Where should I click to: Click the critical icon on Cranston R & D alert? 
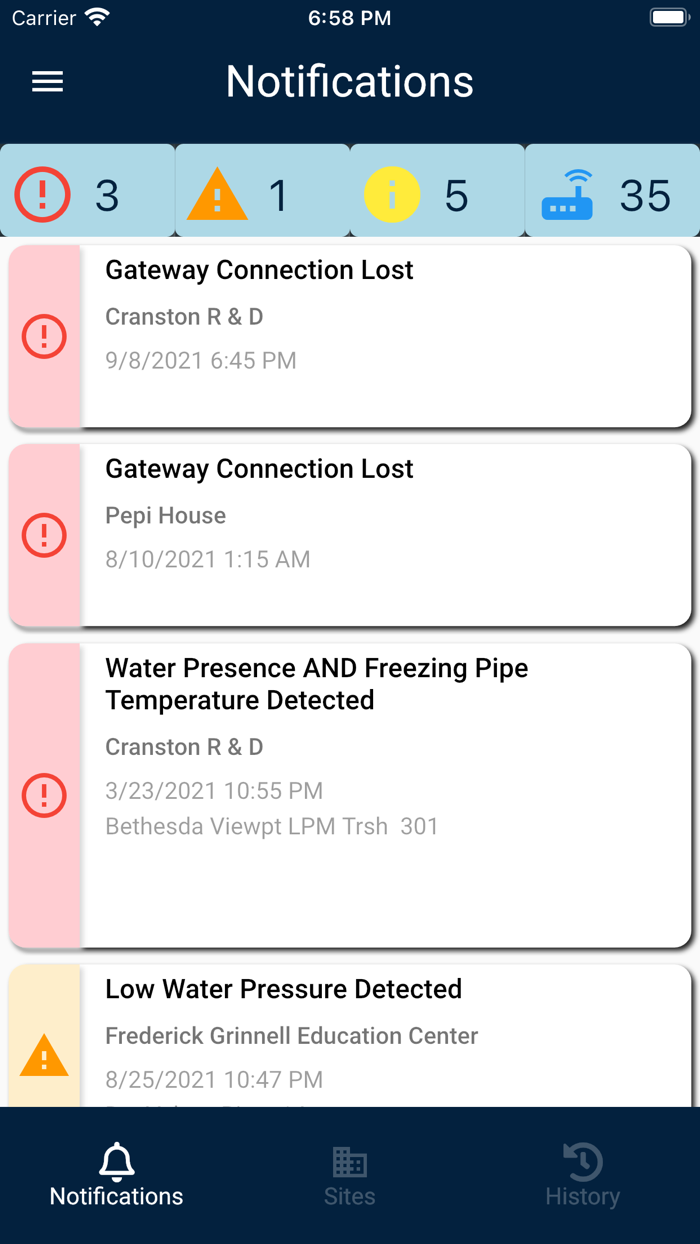[44, 336]
